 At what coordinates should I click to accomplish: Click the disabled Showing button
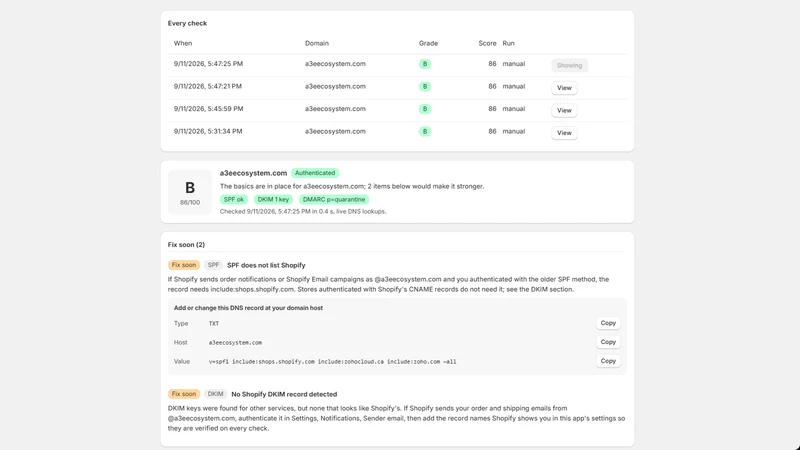tap(569, 65)
